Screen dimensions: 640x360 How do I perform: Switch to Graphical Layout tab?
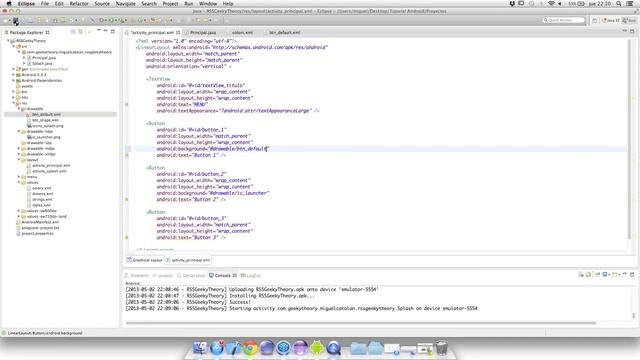144,260
